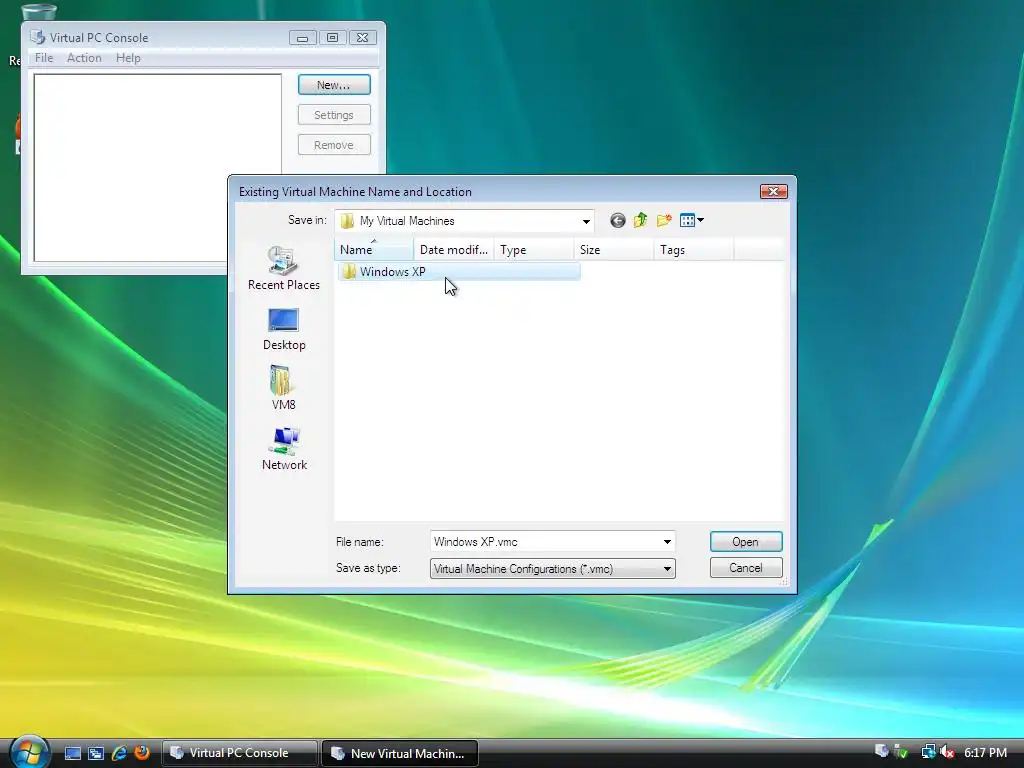Open Action menu in Virtual PC Console
Viewport: 1024px width, 768px height.
tap(84, 58)
